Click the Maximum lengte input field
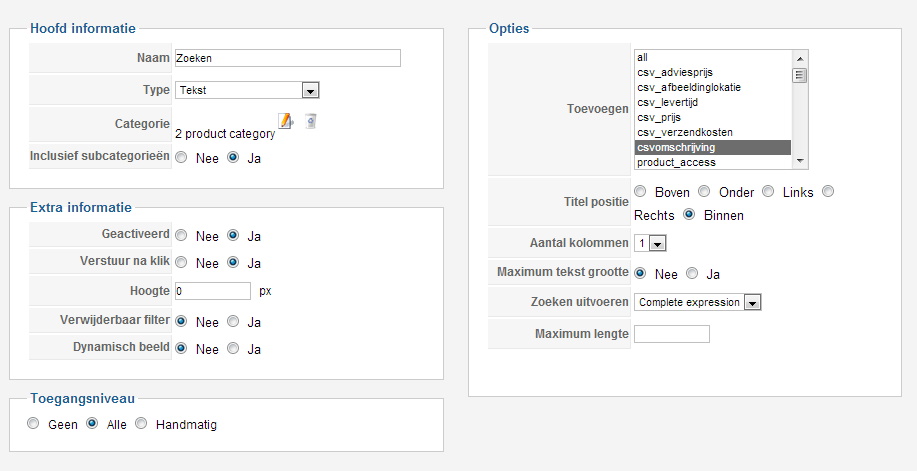This screenshot has width=917, height=471. (671, 334)
